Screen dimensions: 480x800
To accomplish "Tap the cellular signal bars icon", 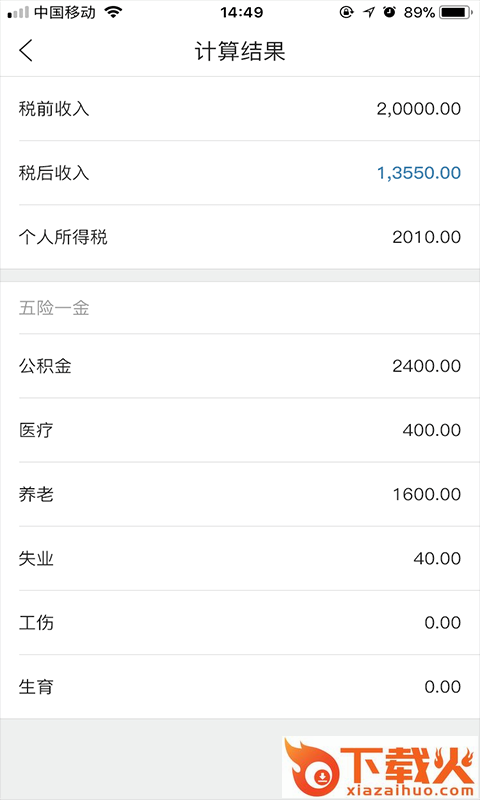I will tap(18, 13).
